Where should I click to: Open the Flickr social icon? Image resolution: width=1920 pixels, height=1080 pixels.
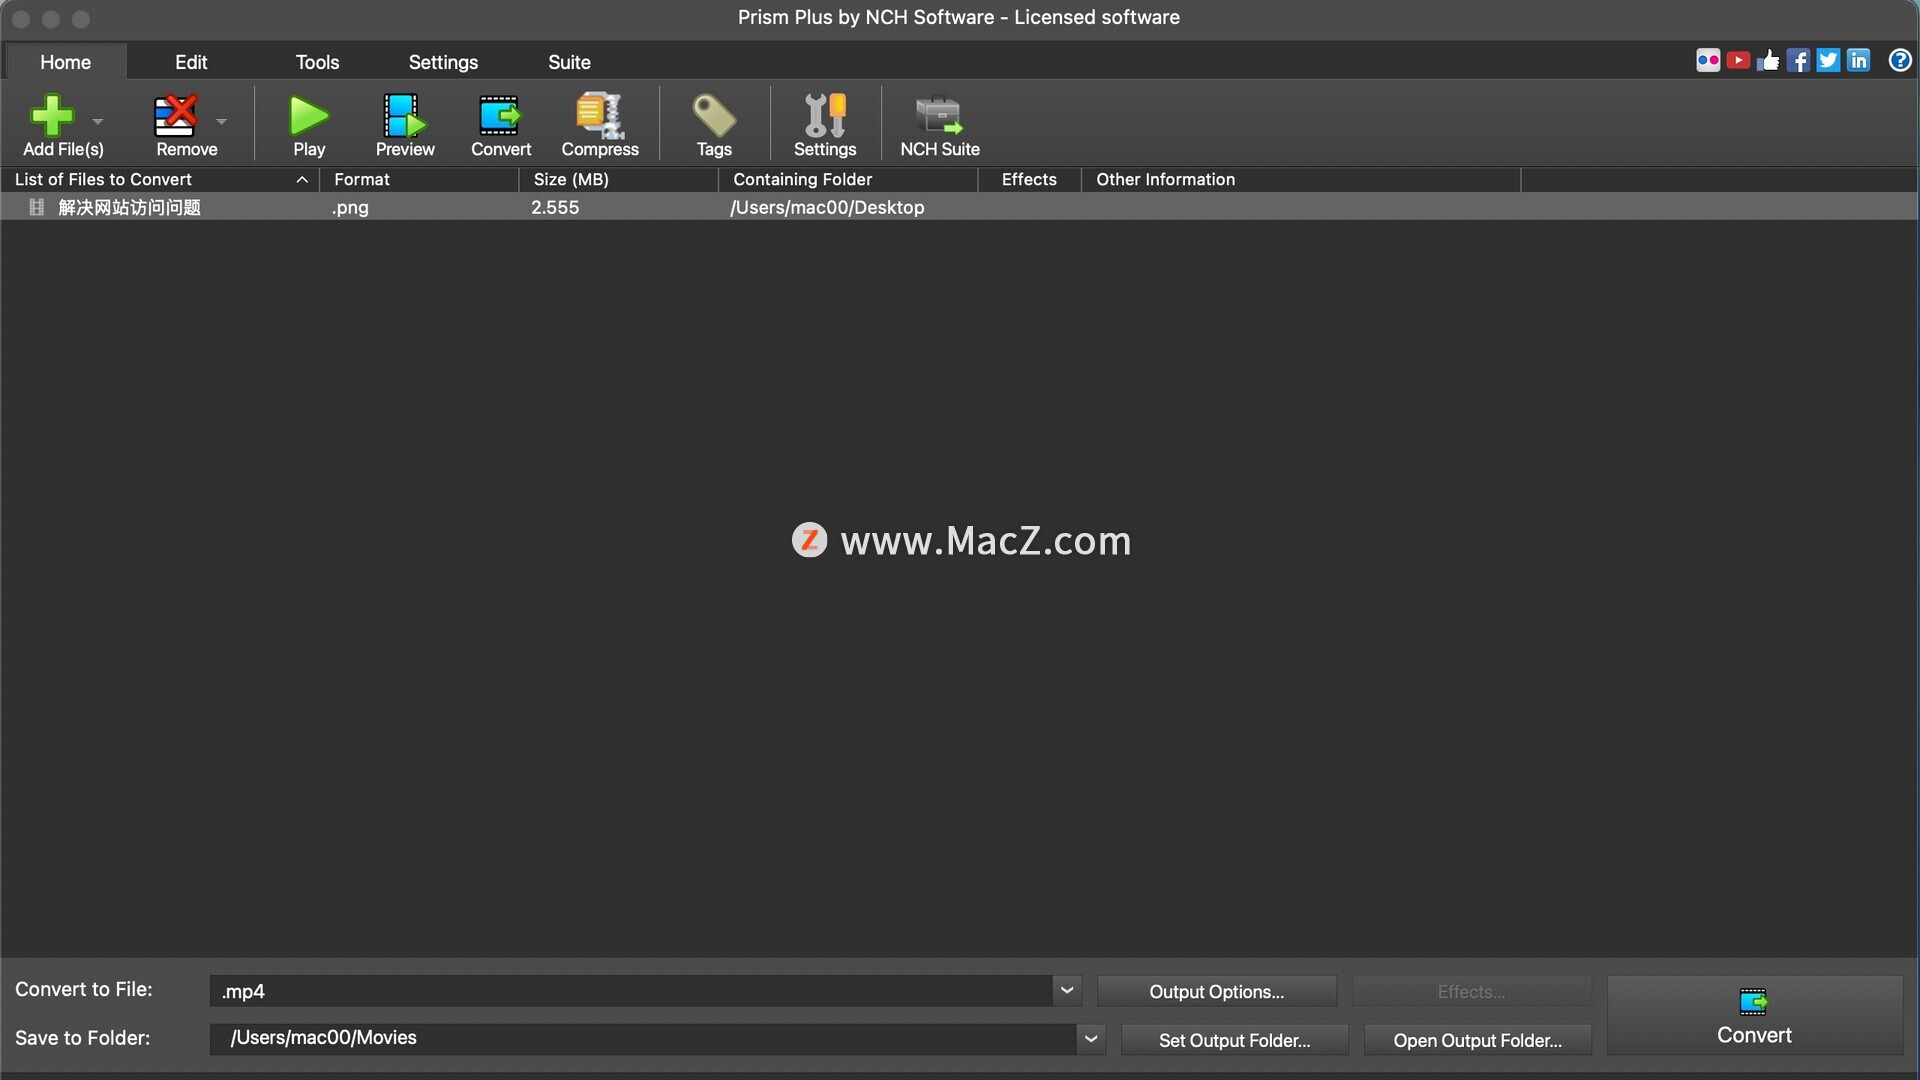[1708, 61]
